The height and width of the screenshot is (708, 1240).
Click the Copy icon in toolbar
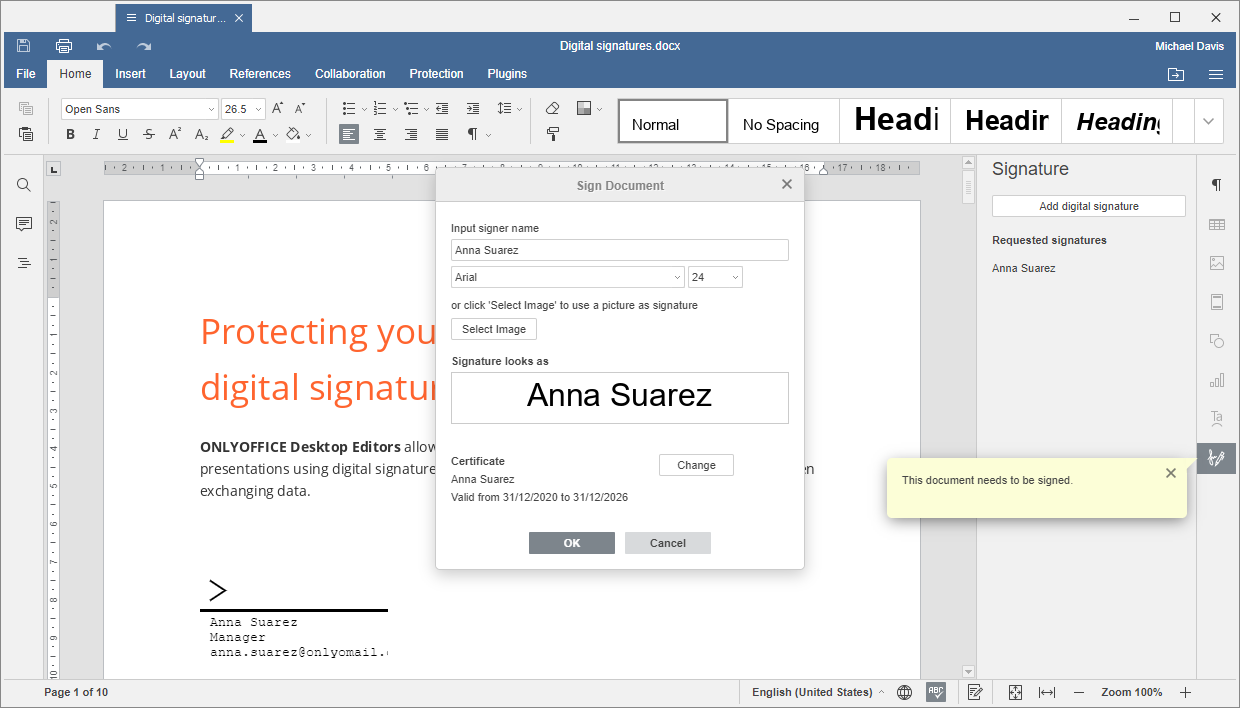pyautogui.click(x=26, y=109)
